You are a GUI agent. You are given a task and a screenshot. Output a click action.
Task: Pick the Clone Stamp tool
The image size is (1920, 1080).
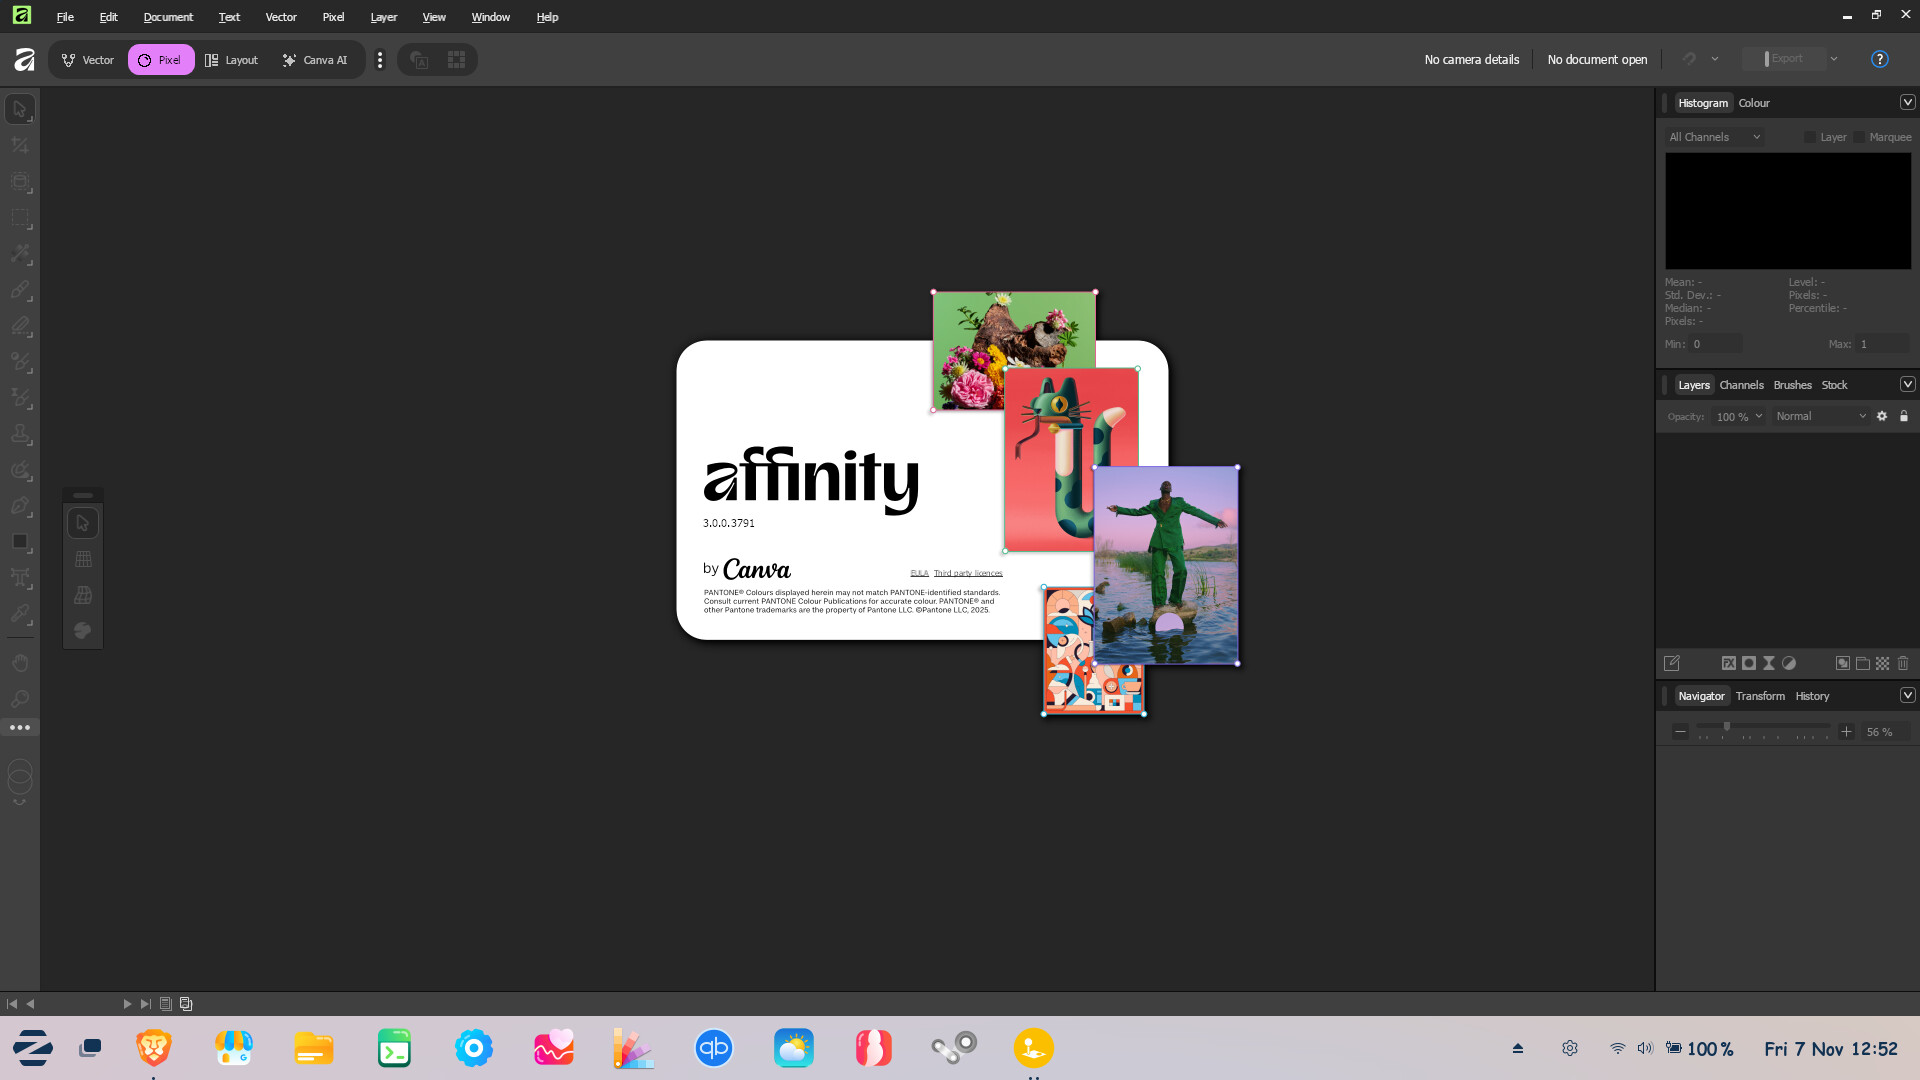19,434
